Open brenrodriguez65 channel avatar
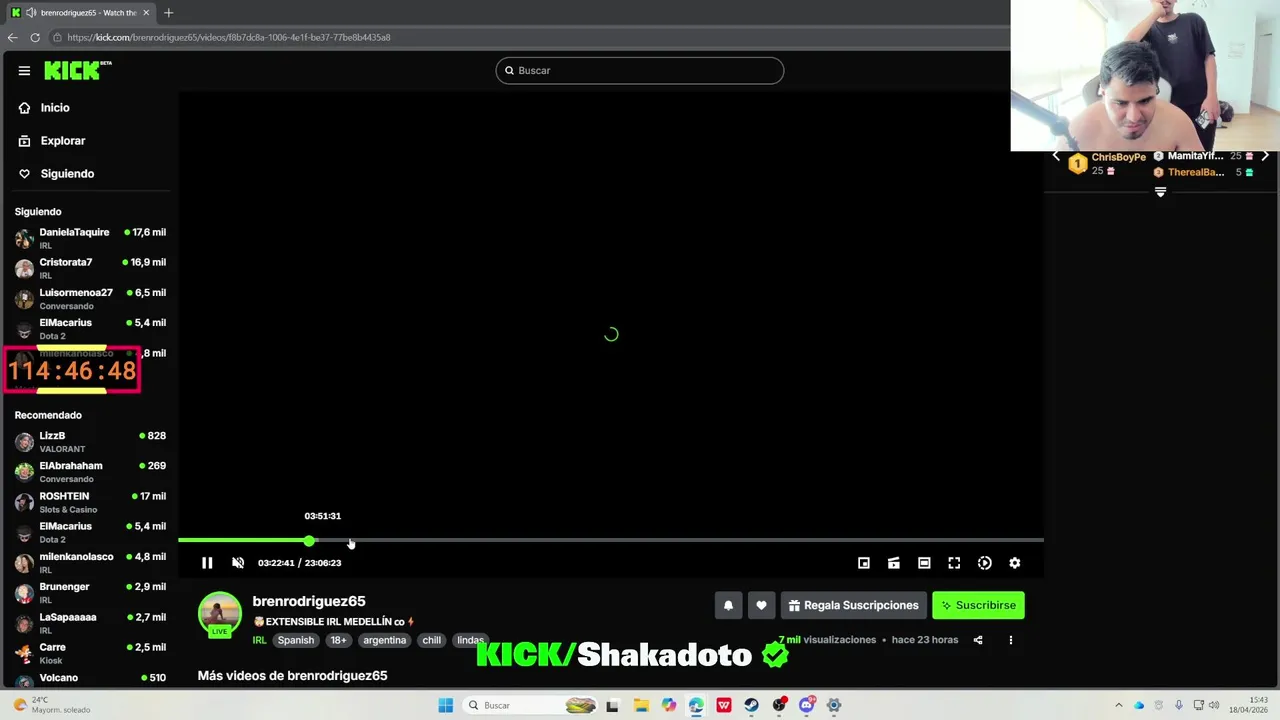Viewport: 1280px width, 720px height. [220, 613]
